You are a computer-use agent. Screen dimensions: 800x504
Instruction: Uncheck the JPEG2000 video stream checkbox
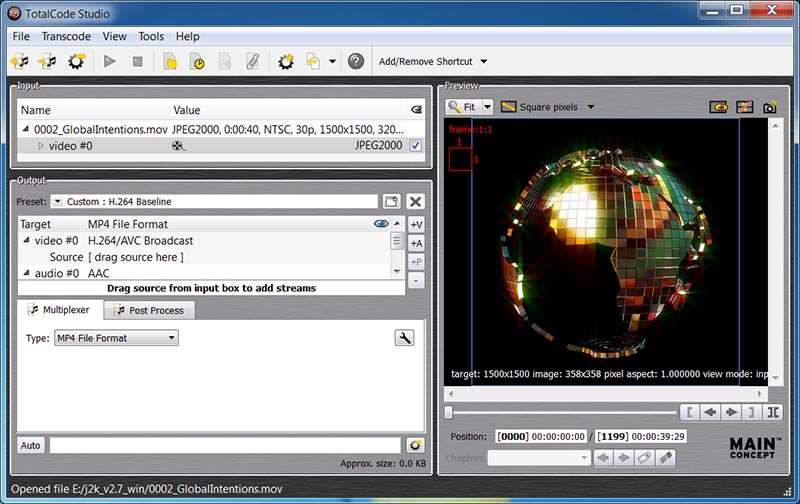click(x=415, y=145)
